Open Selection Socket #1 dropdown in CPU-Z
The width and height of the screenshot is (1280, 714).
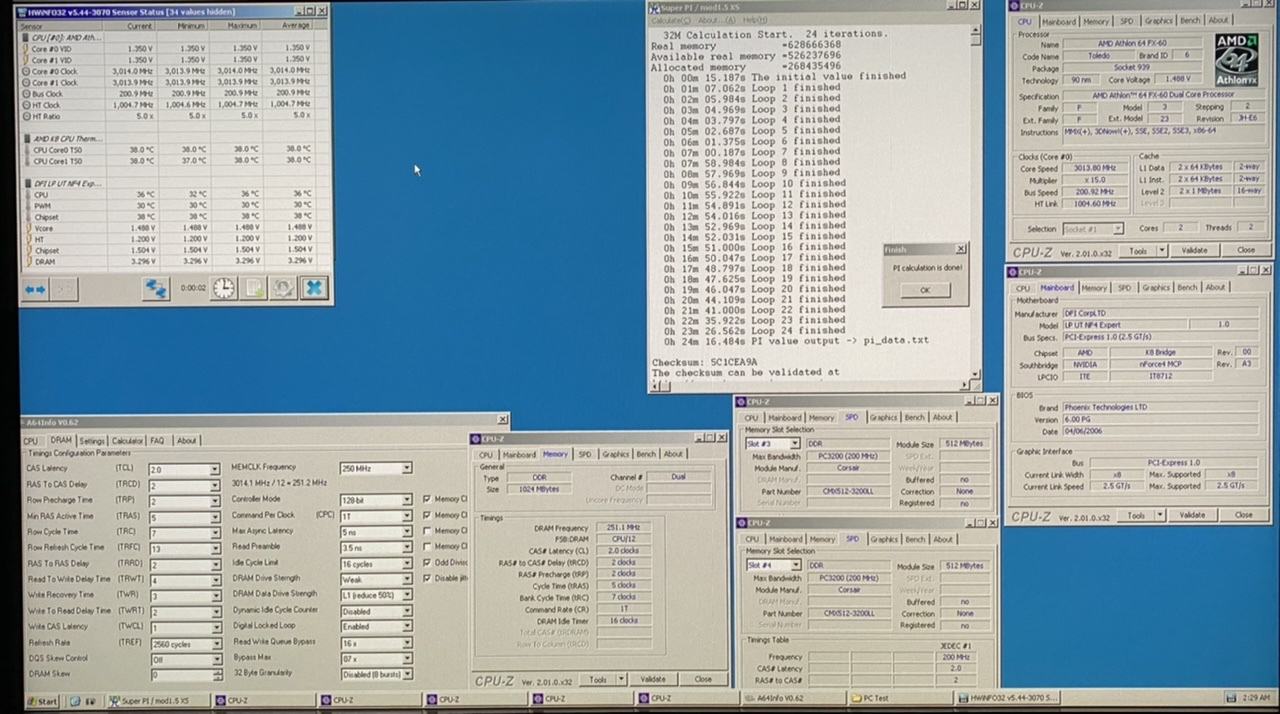[x=1119, y=229]
